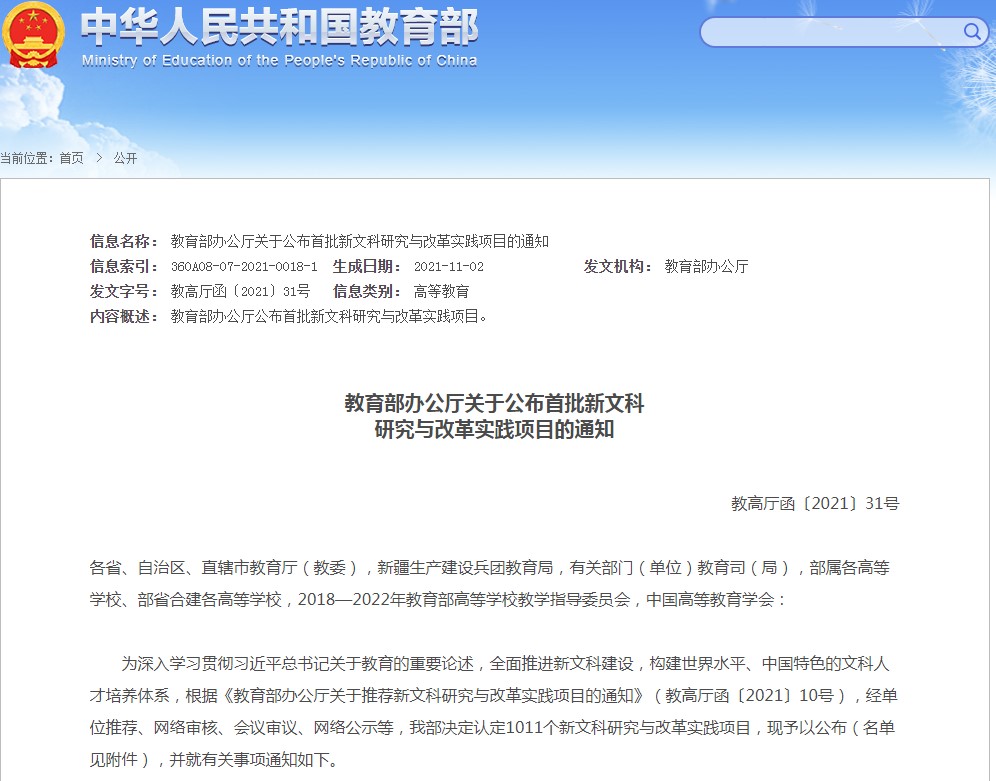Click the 发文字号 value in the info table
996x781 pixels.
[x=240, y=292]
